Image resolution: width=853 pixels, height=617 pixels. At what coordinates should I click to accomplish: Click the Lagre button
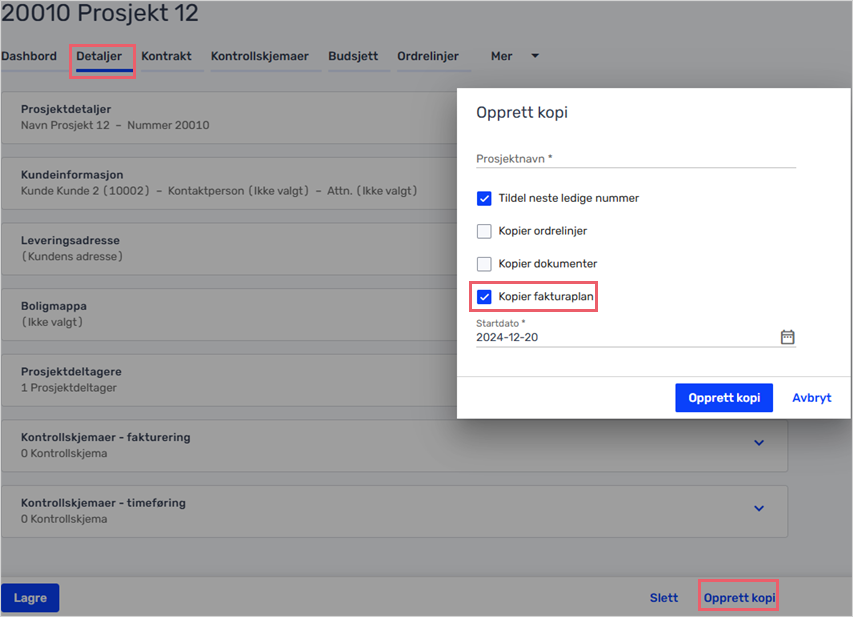coord(30,597)
